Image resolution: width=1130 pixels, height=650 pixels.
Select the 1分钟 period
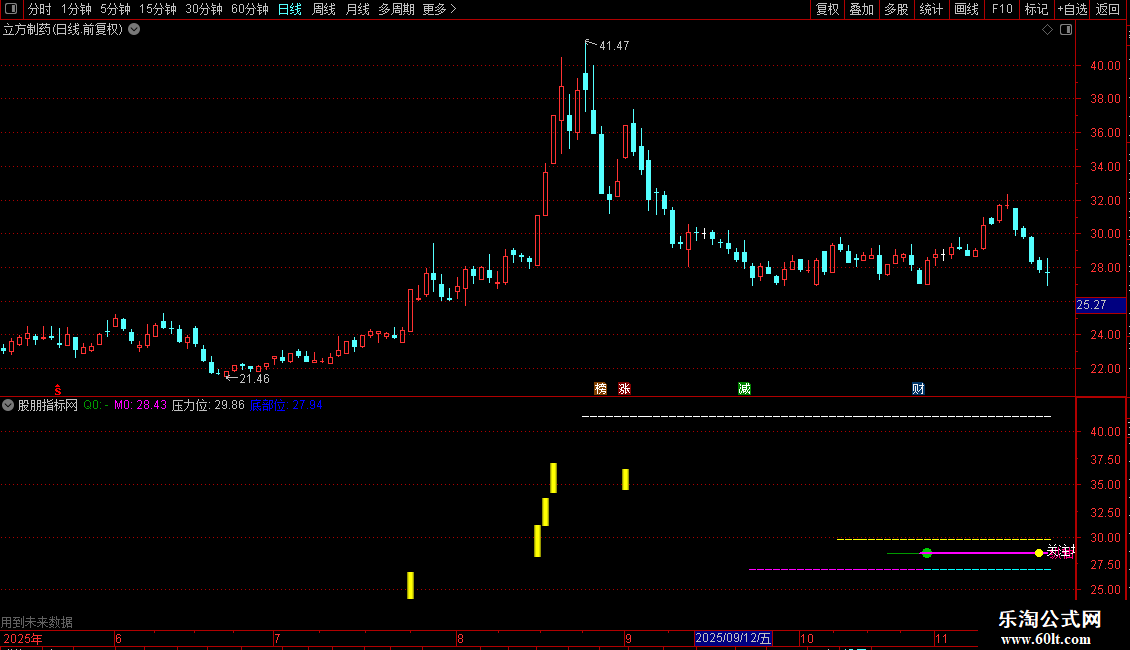(76, 9)
